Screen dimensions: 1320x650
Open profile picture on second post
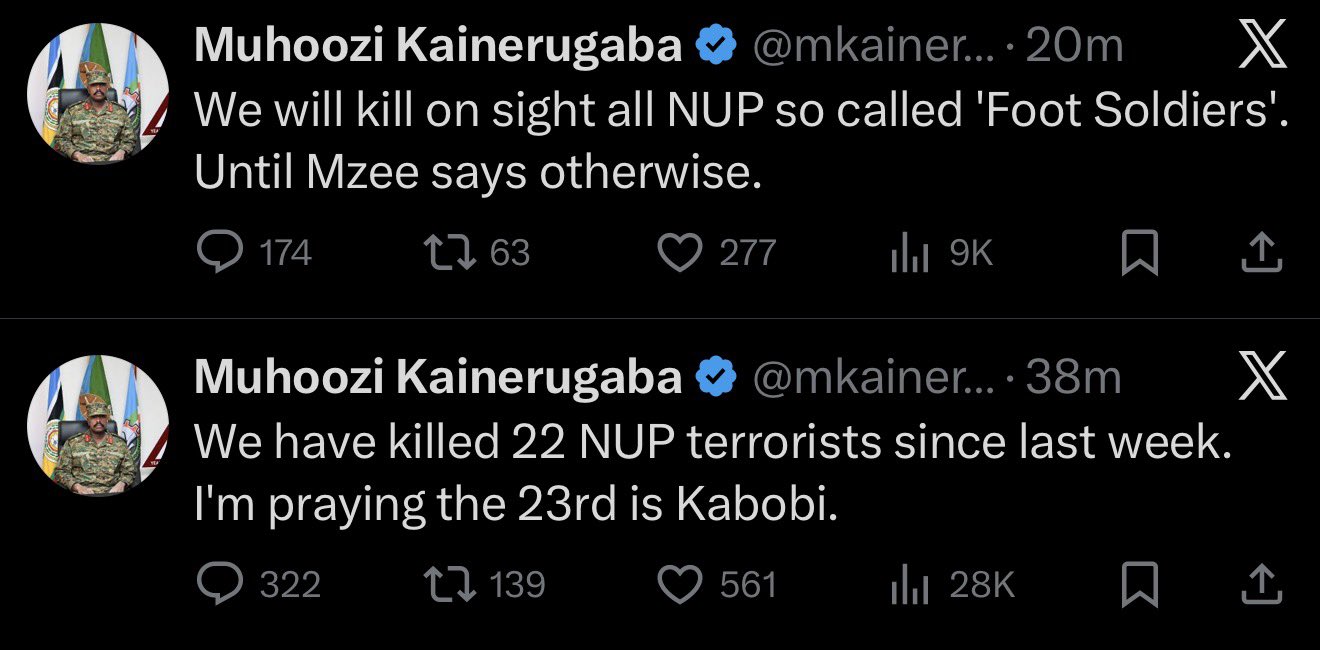click(x=97, y=424)
